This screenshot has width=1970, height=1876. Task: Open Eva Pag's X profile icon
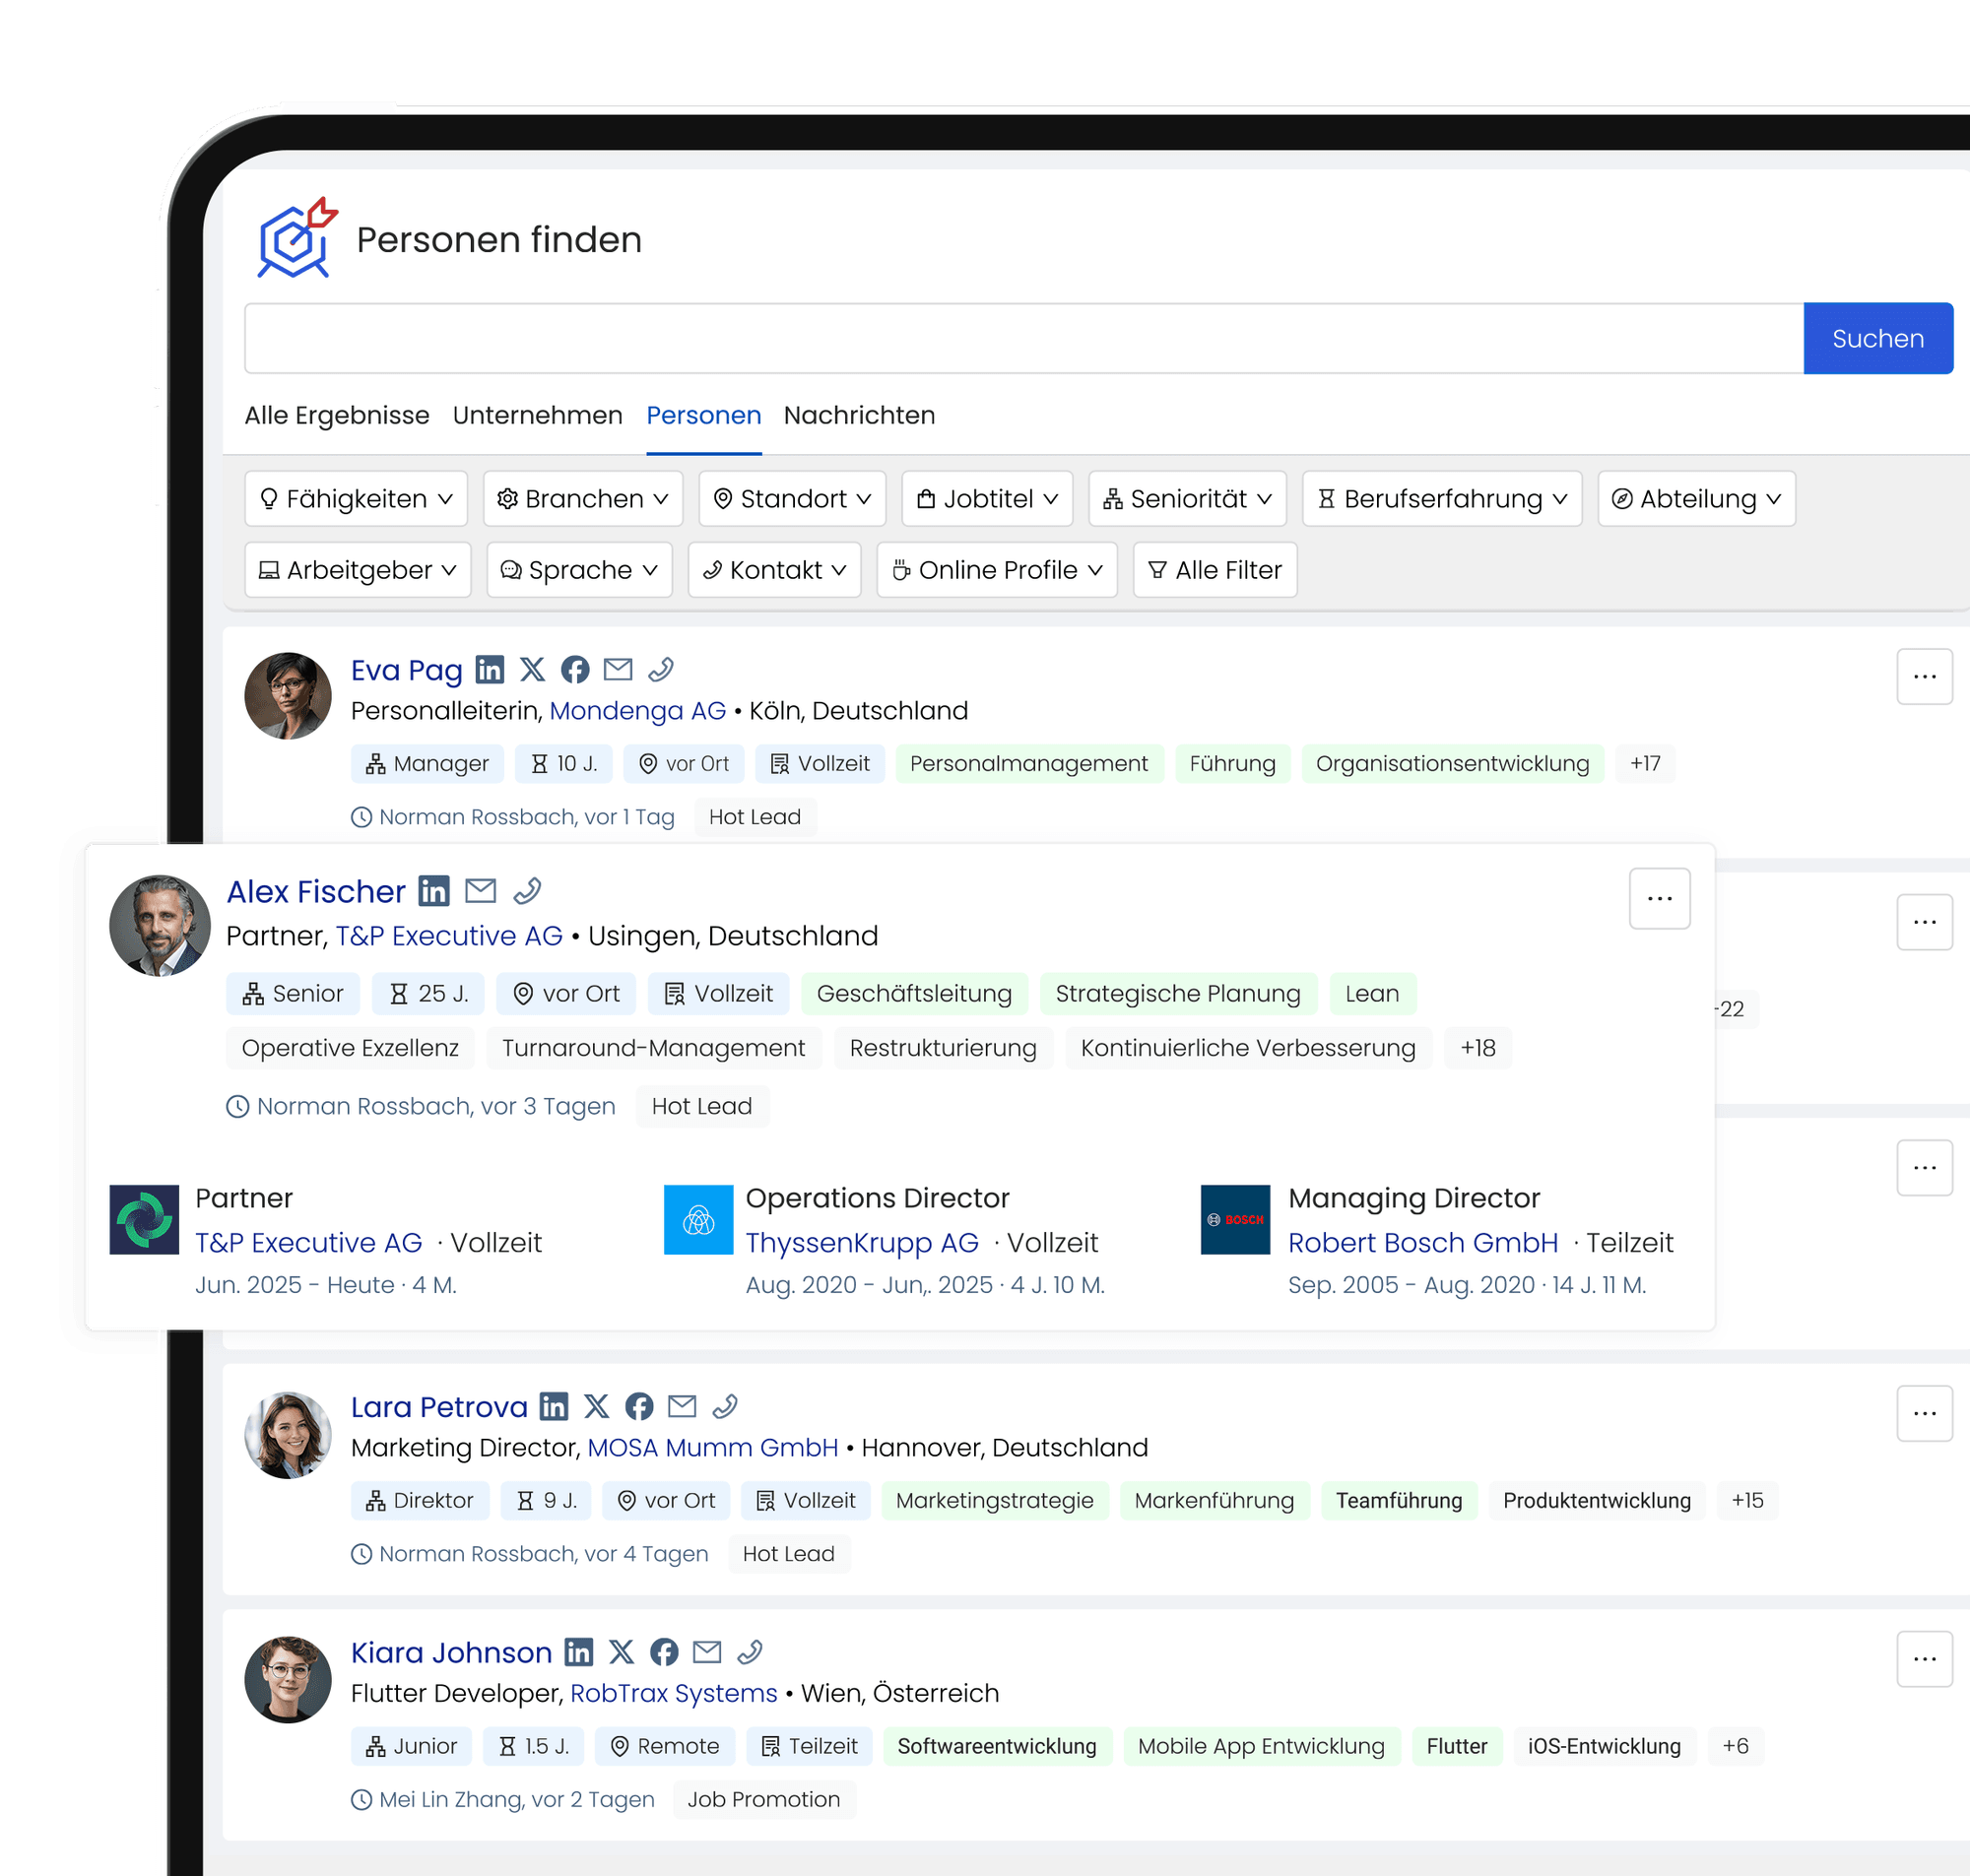532,669
